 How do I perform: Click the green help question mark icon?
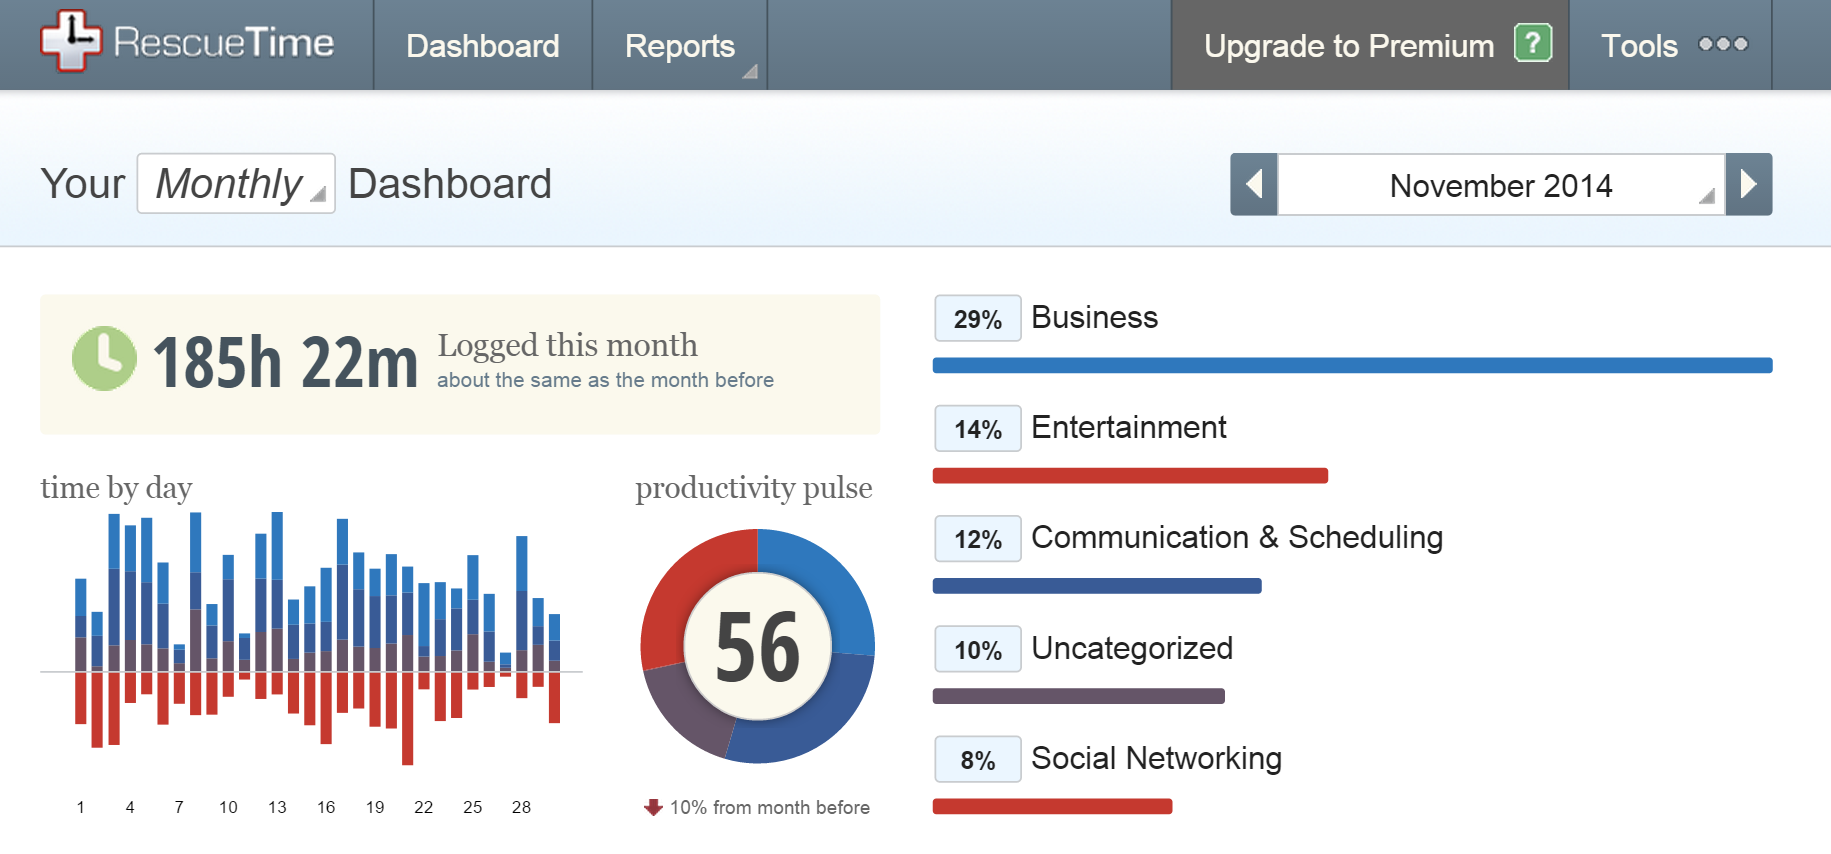coord(1532,43)
